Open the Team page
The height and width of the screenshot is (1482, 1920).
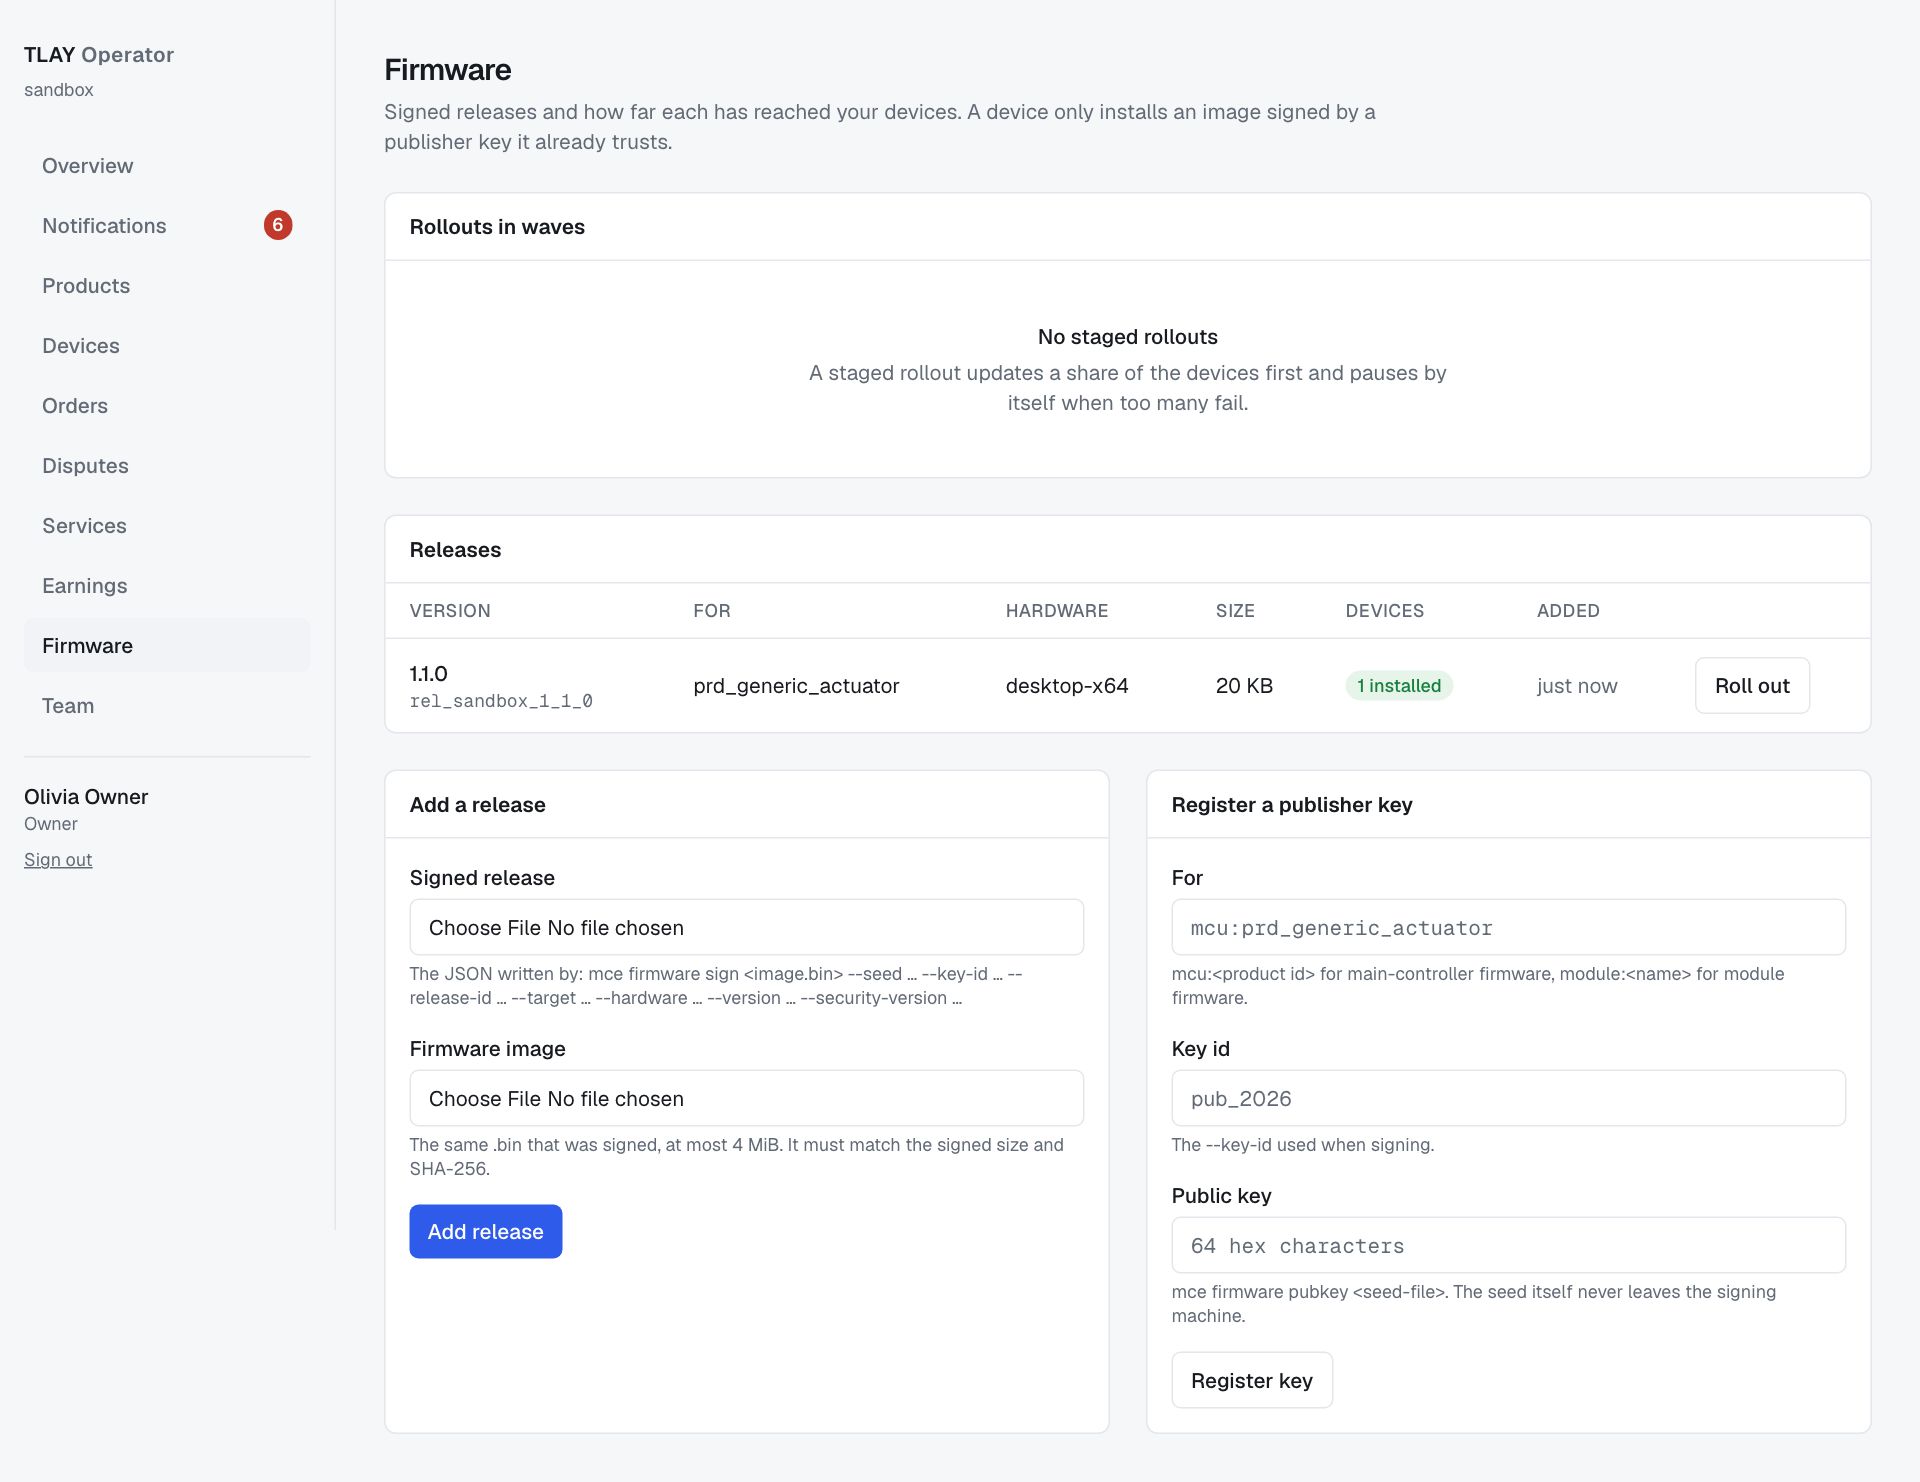[166, 706]
